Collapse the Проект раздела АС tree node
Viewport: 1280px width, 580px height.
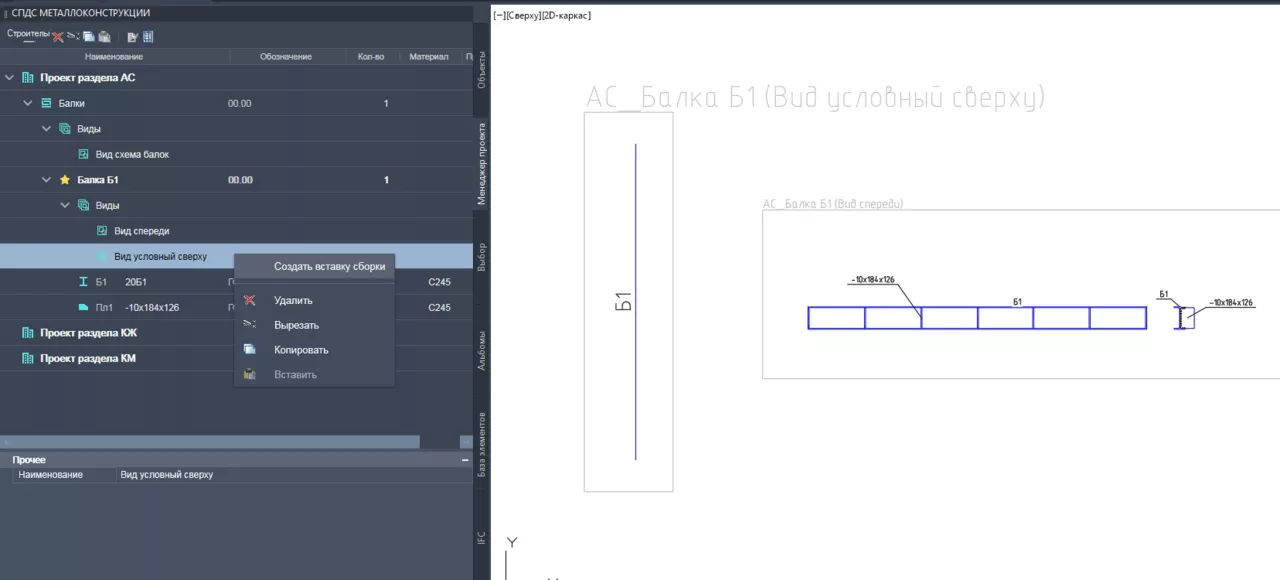tap(10, 77)
